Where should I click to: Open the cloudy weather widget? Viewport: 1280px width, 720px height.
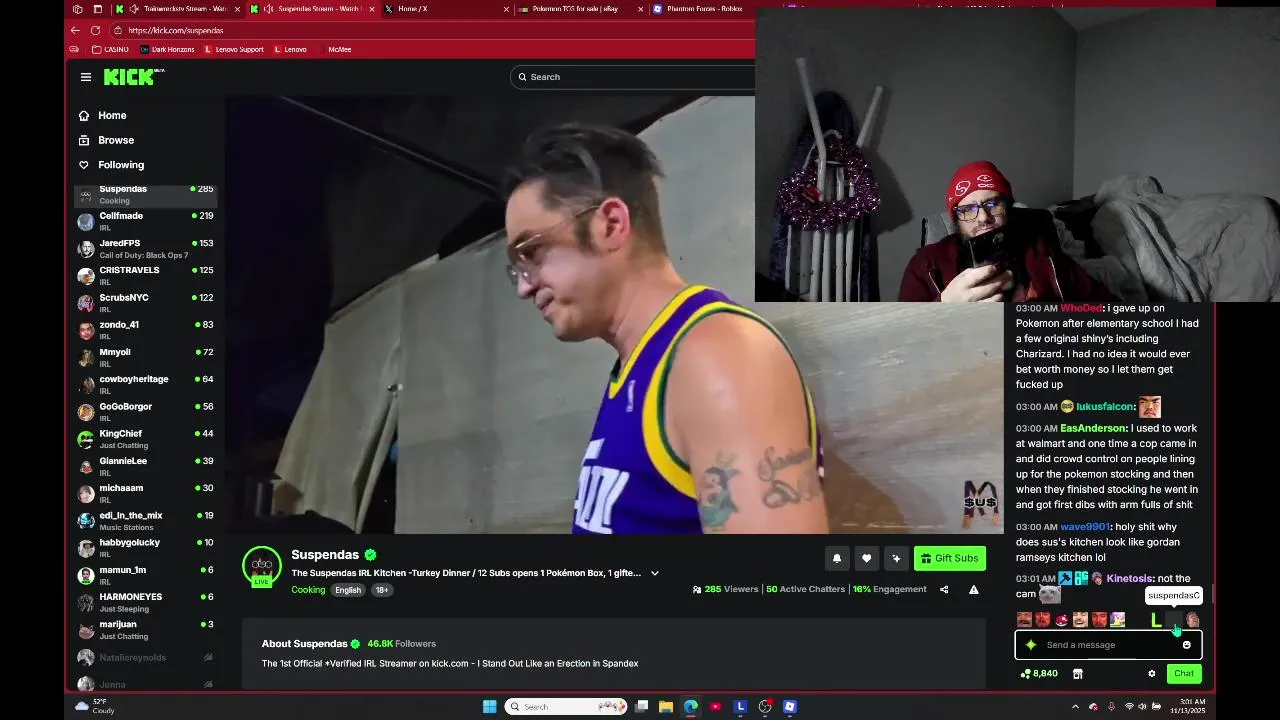pos(95,706)
